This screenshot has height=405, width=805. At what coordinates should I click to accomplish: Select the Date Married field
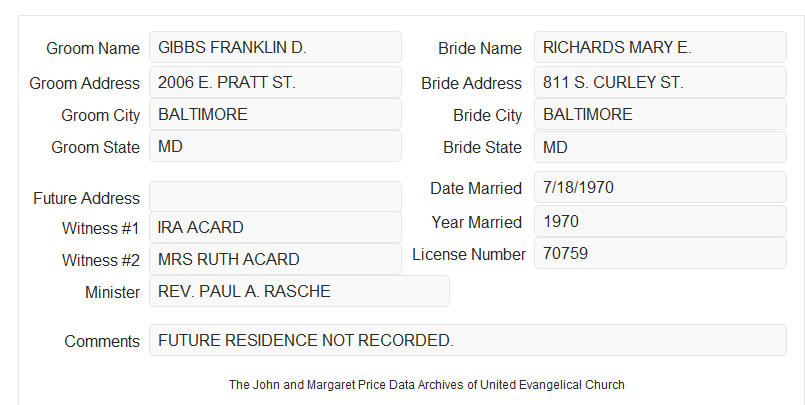pos(660,187)
